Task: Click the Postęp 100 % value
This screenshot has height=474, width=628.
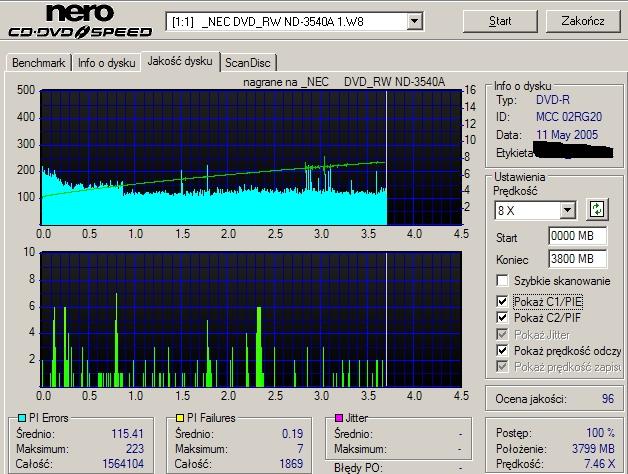Action: [x=600, y=433]
